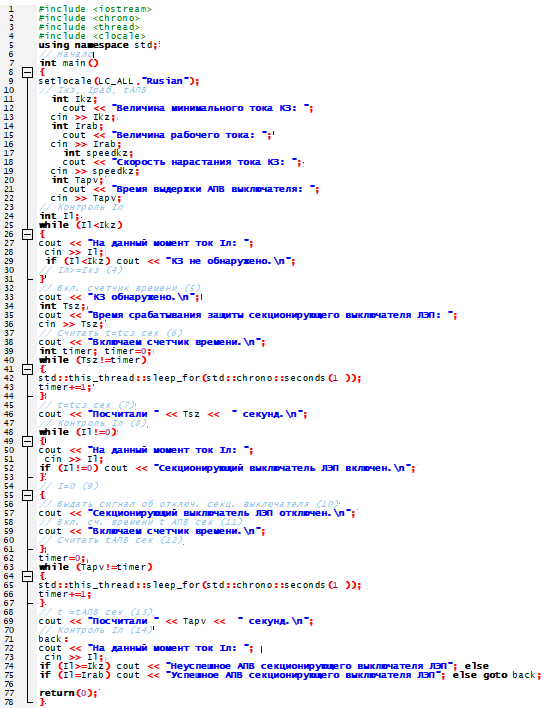Collapse the while (Tsz!=timer) block fold marker

click(x=28, y=369)
